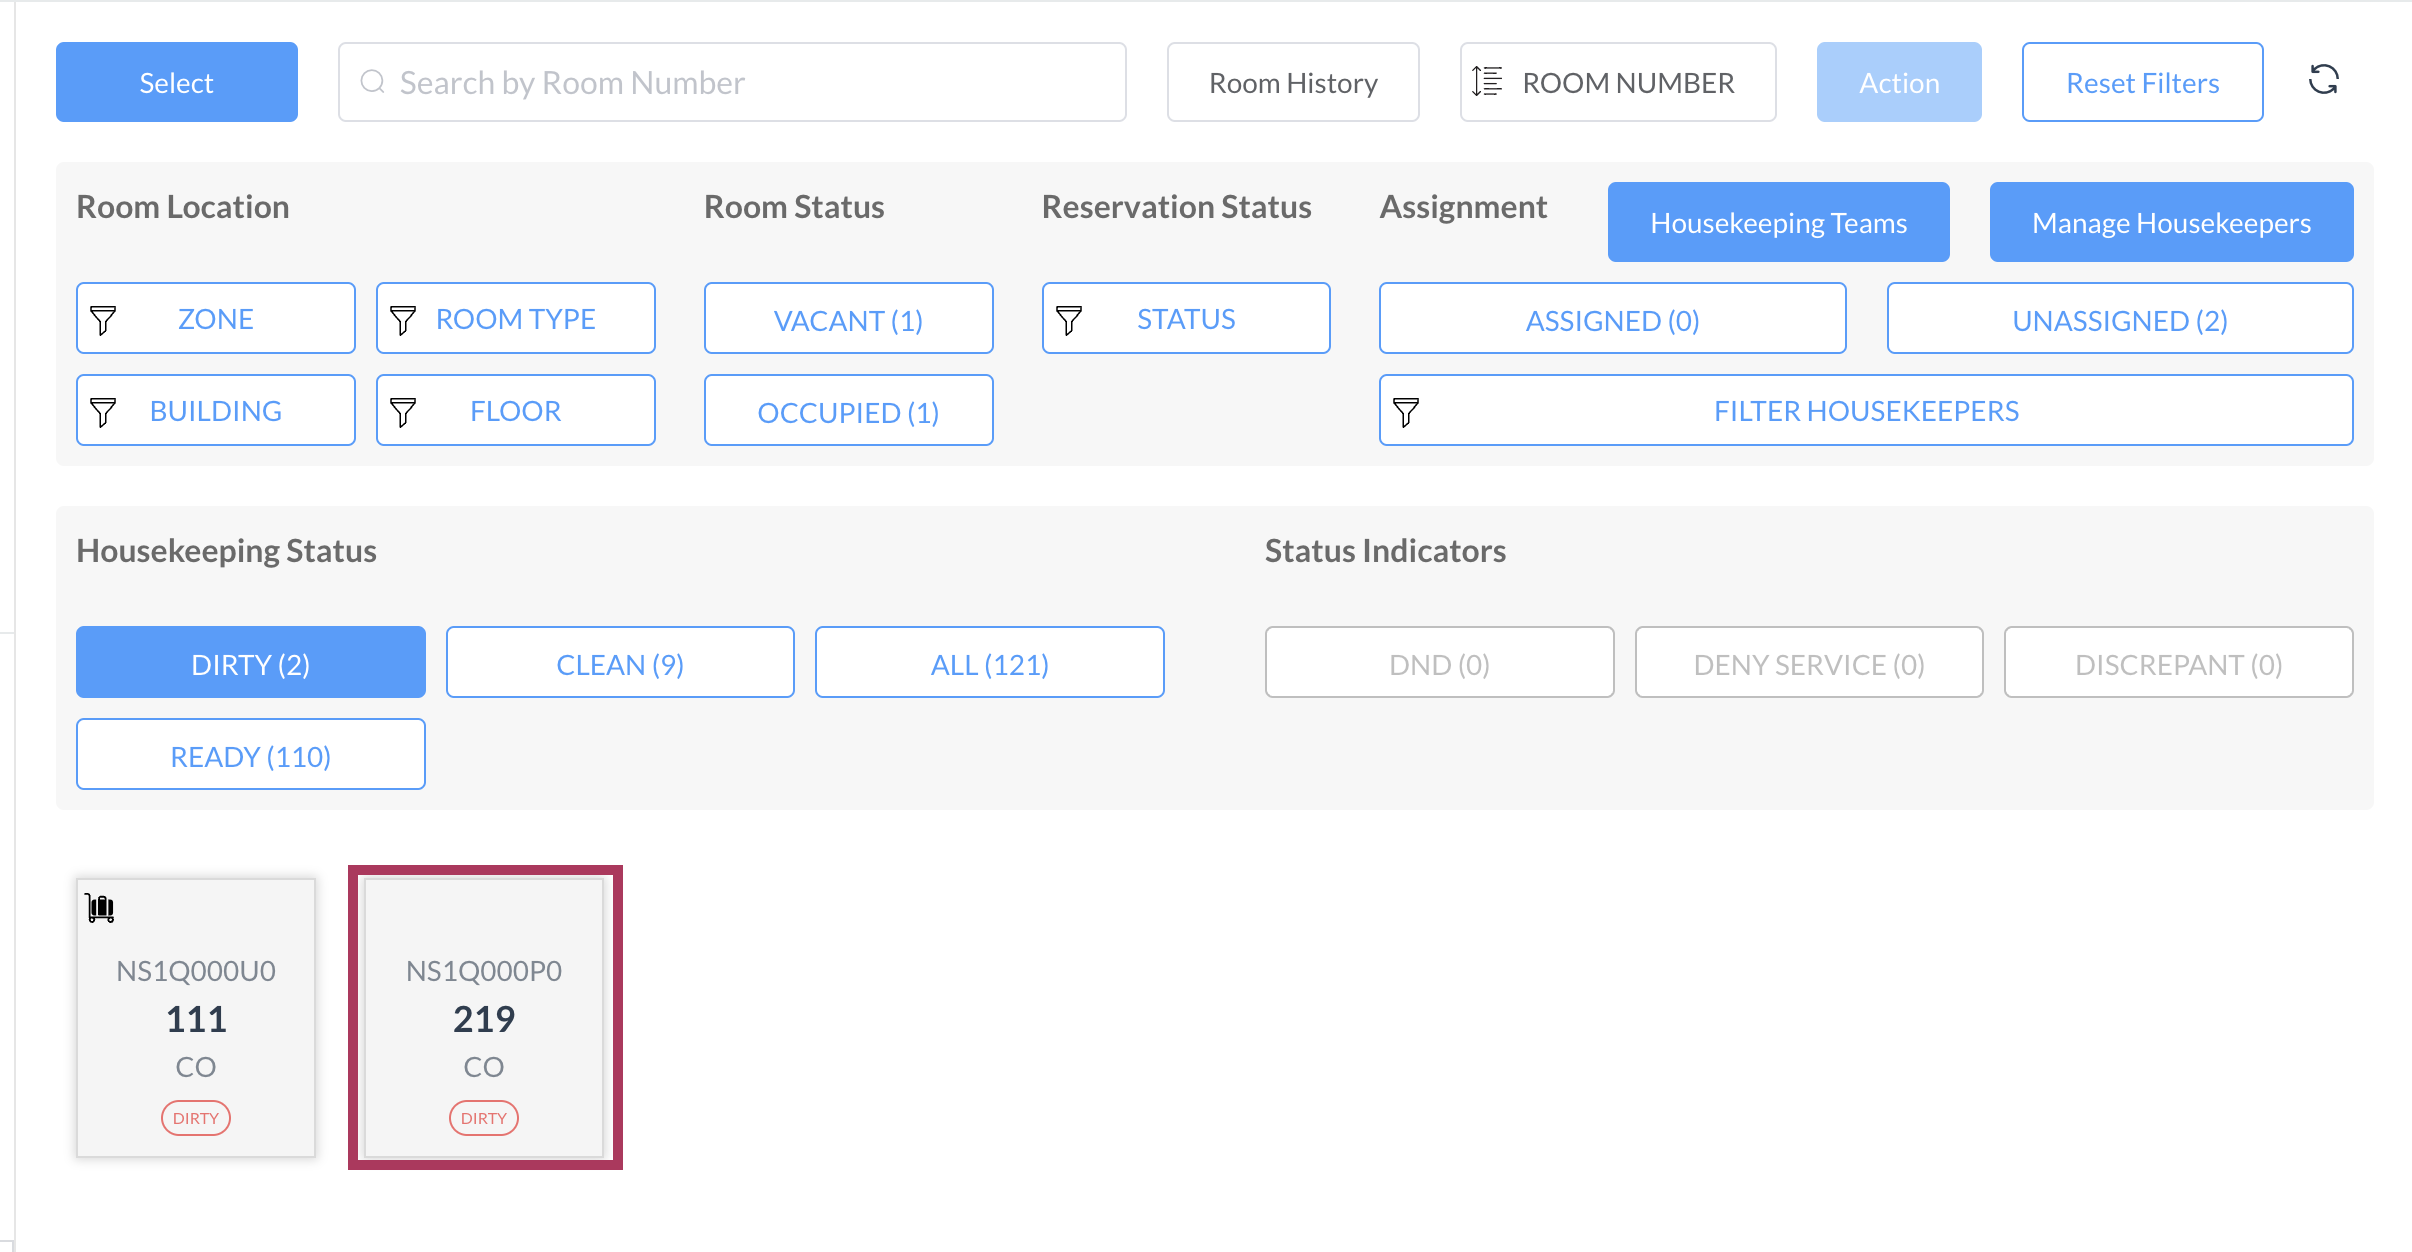The image size is (2412, 1252).
Task: Click the luggage icon on room 111
Action: [101, 908]
